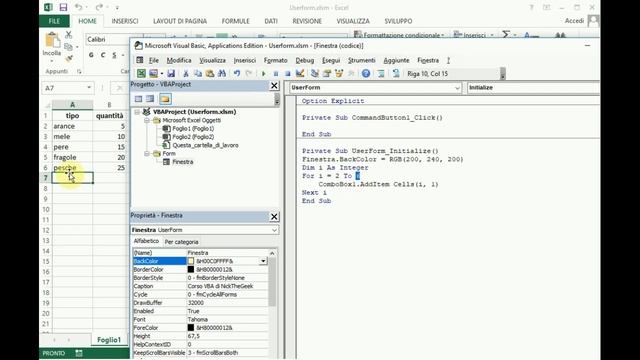Open the UserForm object dropdown in code window
The width and height of the screenshot is (640, 360).
[457, 88]
